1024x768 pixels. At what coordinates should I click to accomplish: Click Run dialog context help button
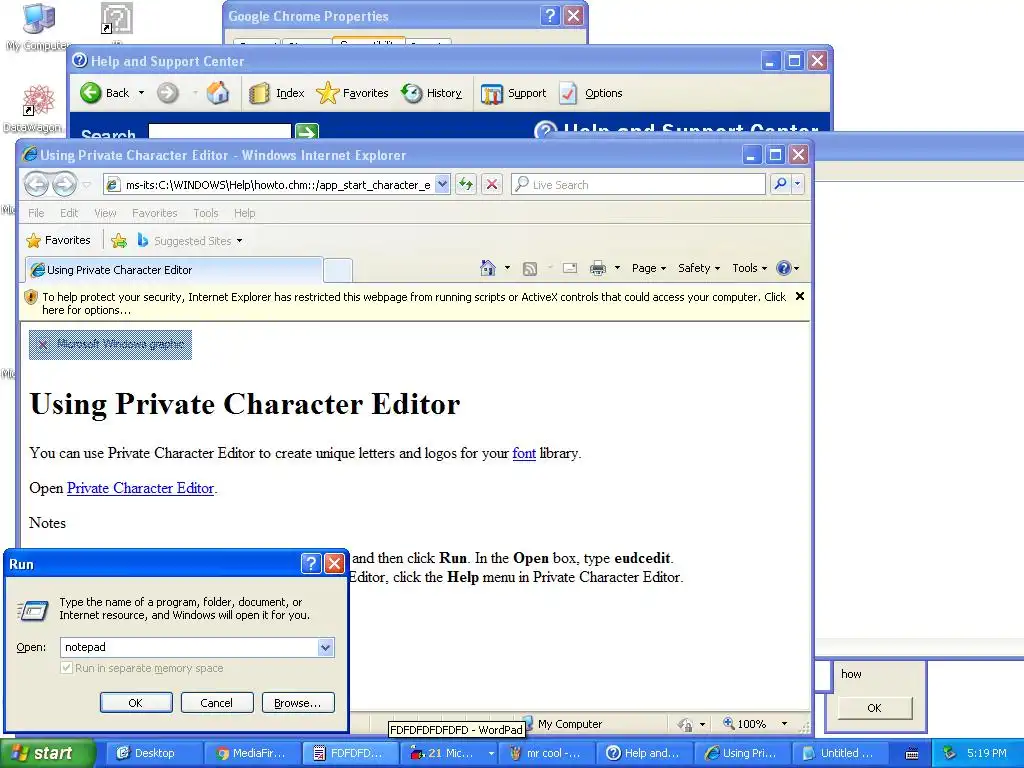312,564
